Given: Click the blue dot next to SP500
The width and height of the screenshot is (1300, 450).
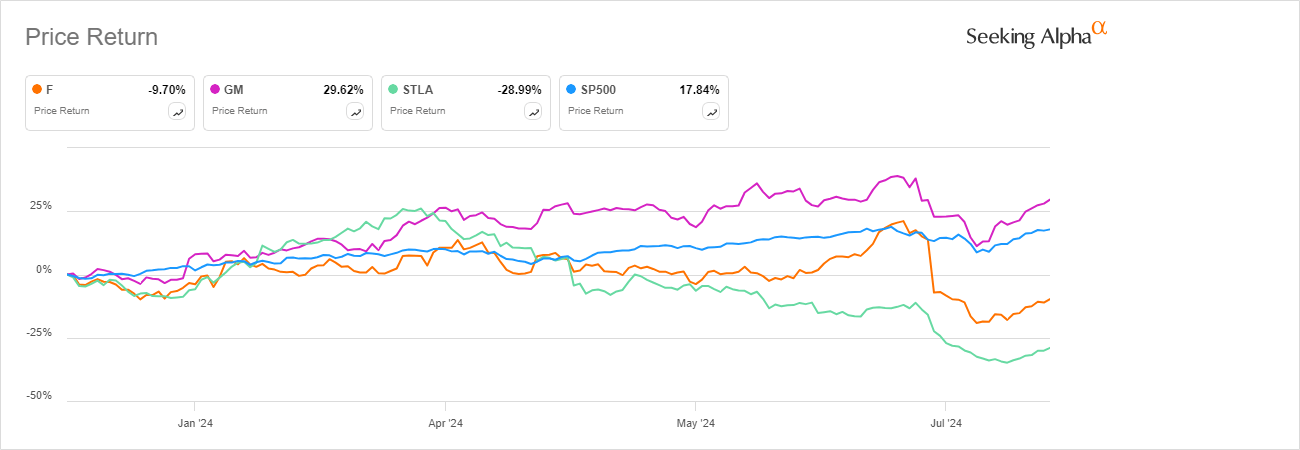Looking at the screenshot, I should [x=571, y=89].
